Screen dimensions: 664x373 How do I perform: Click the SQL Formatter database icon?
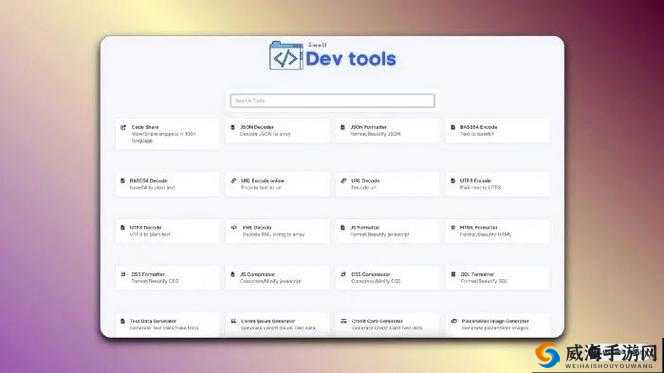453,274
